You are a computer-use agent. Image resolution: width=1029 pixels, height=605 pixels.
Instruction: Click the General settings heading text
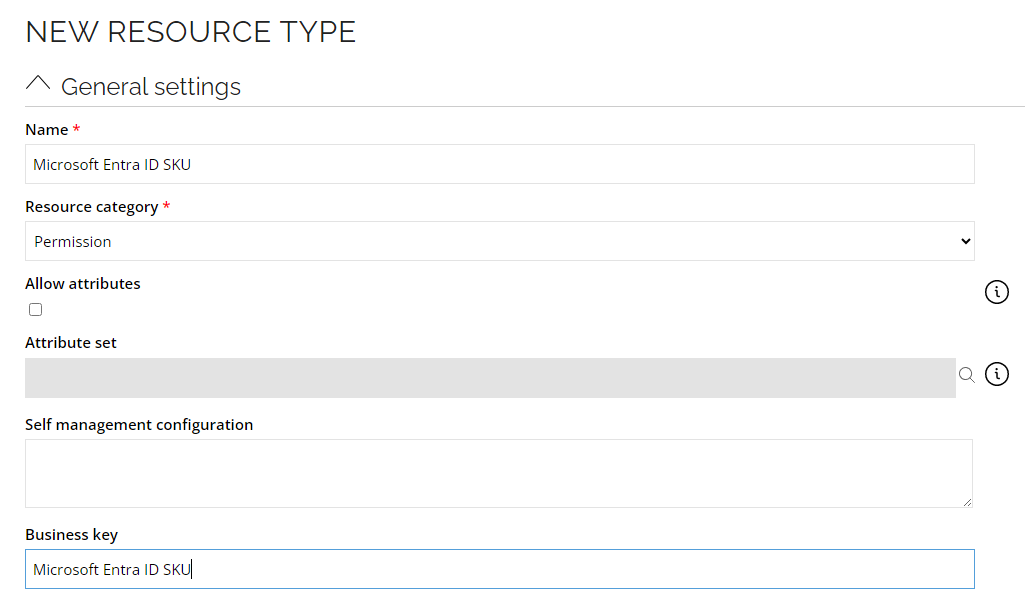point(151,87)
